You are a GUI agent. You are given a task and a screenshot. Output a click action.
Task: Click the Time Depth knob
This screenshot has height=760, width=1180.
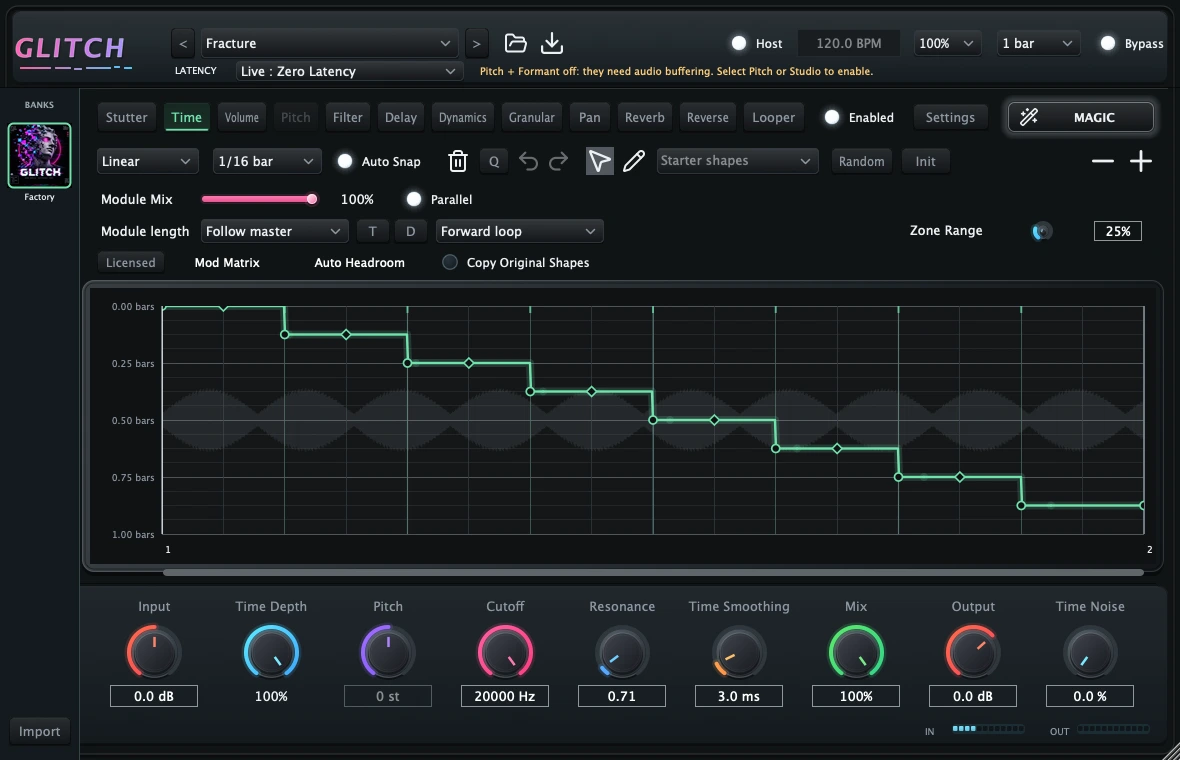point(271,652)
